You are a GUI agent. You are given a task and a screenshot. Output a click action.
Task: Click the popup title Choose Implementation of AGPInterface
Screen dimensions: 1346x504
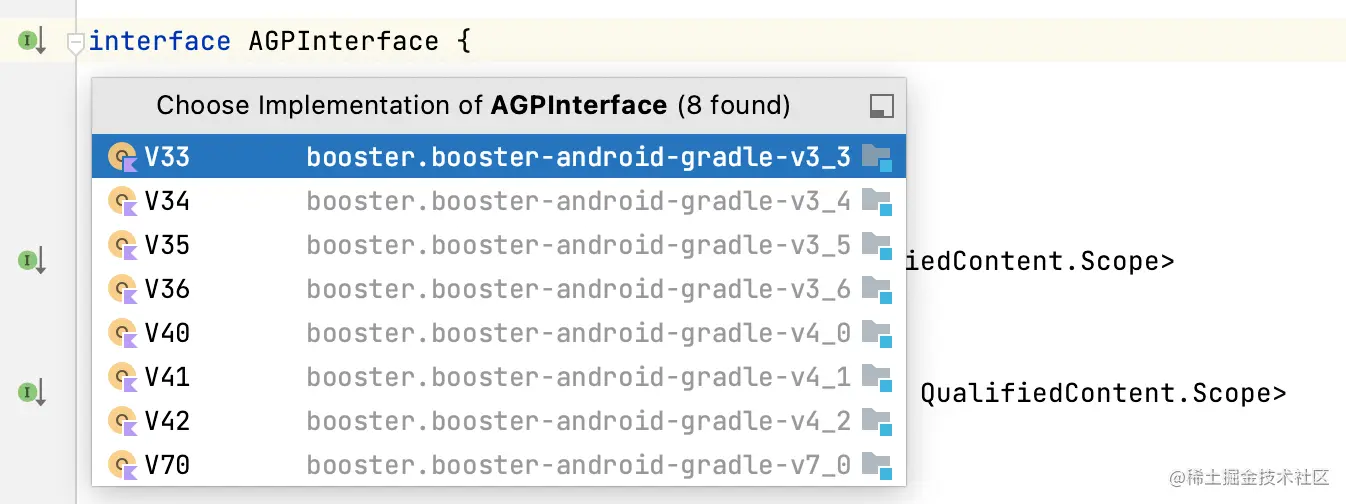[x=473, y=105]
